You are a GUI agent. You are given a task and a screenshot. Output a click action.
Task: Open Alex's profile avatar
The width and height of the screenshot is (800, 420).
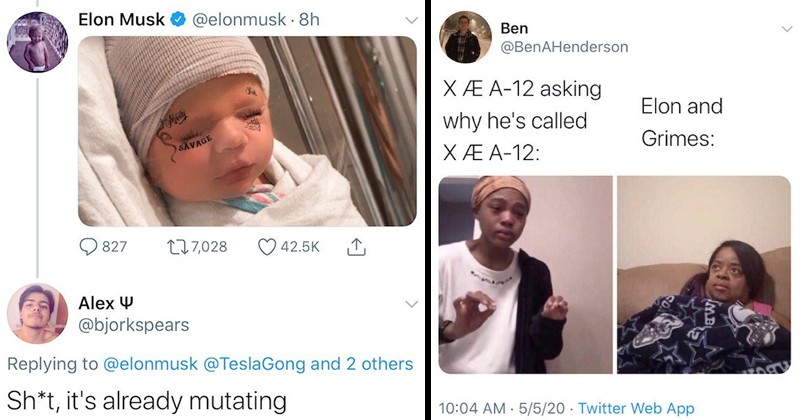pos(37,314)
